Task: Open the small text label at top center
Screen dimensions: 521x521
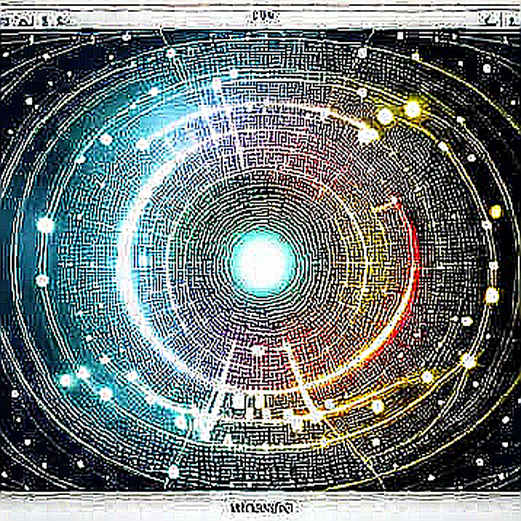Action: pos(264,16)
